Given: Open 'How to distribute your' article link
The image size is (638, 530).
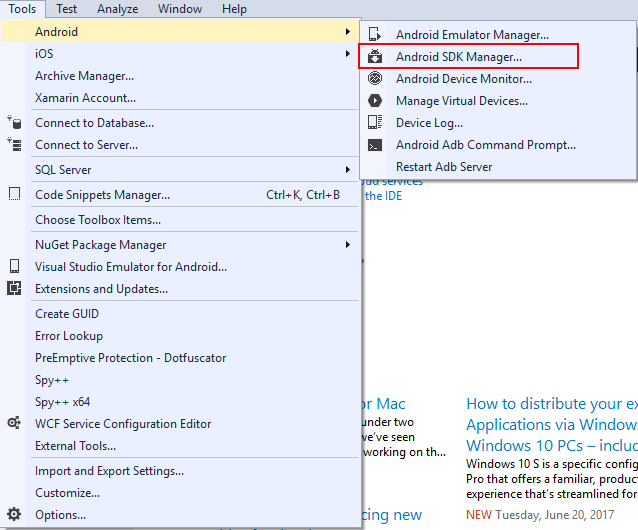Looking at the screenshot, I should point(552,424).
